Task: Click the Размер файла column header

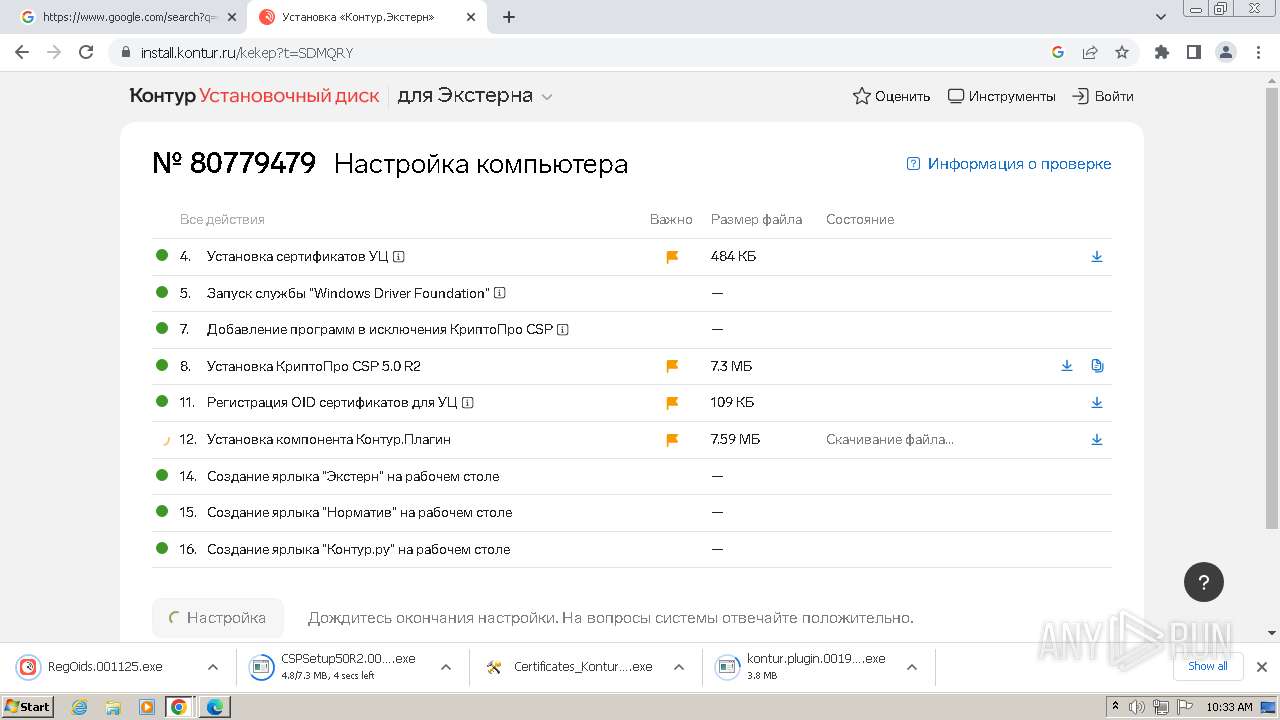Action: click(756, 219)
